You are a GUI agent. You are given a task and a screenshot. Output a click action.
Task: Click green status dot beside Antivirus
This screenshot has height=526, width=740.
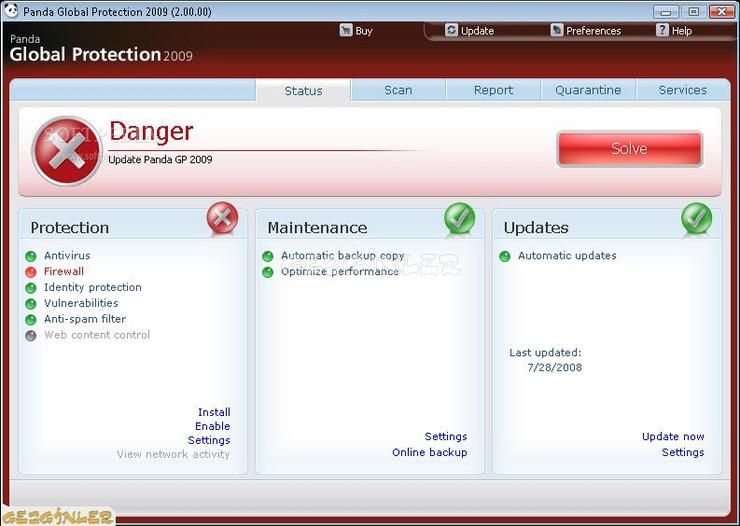(x=31, y=256)
